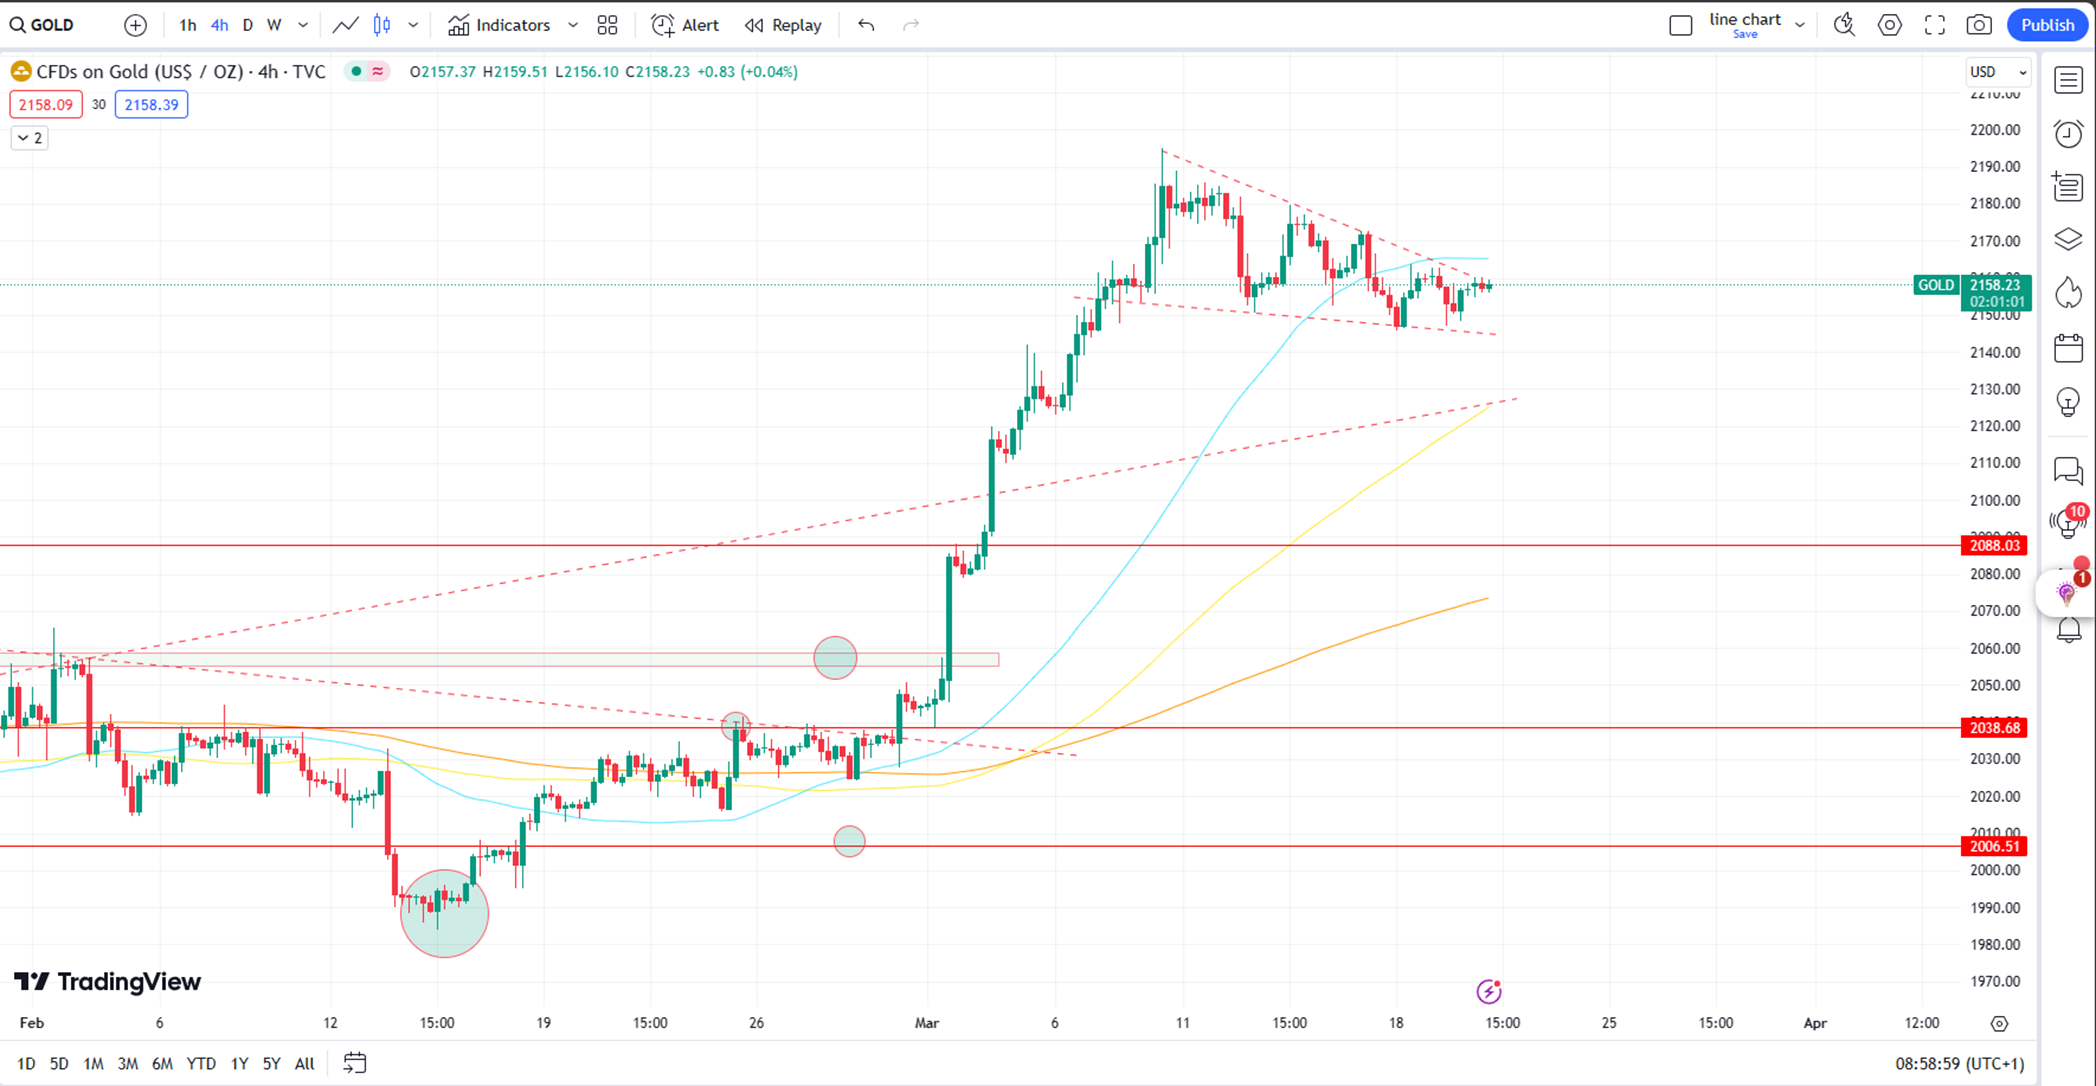Switch to the Daily (D) timeframe
The height and width of the screenshot is (1086, 2096).
pyautogui.click(x=248, y=25)
